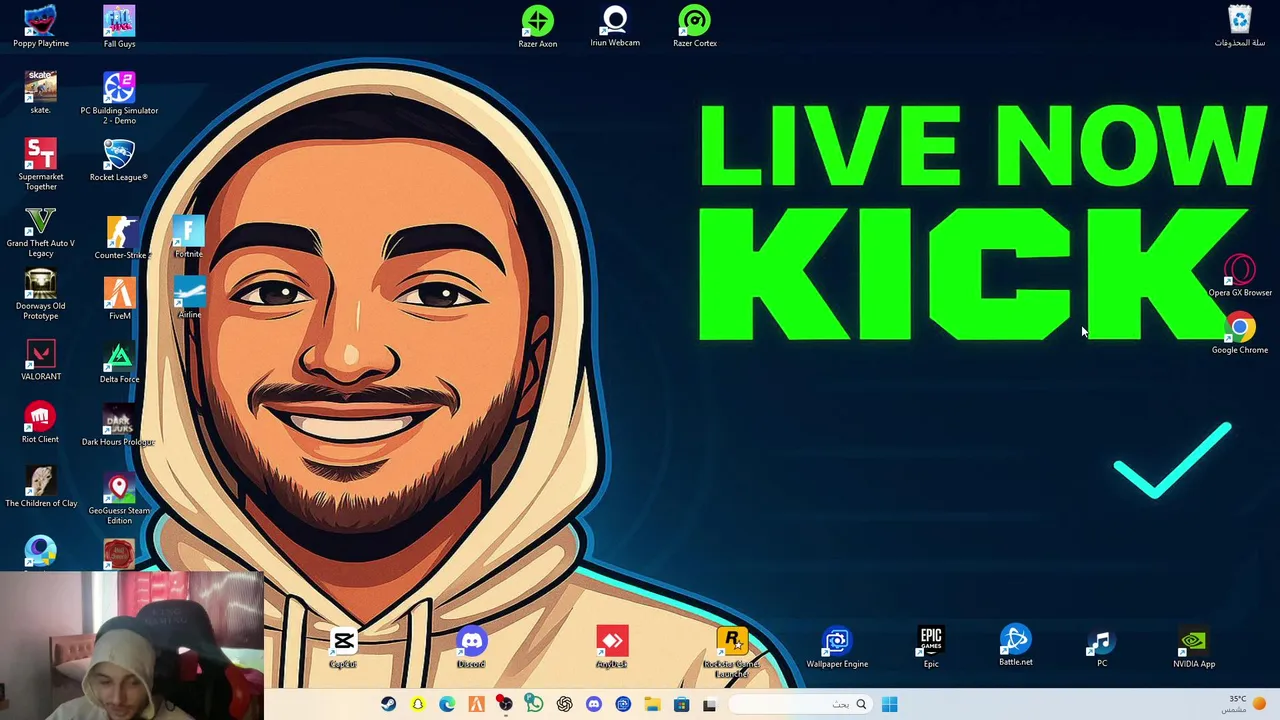Launch Discord from the desktop icon
Image resolution: width=1280 pixels, height=720 pixels.
(x=471, y=648)
